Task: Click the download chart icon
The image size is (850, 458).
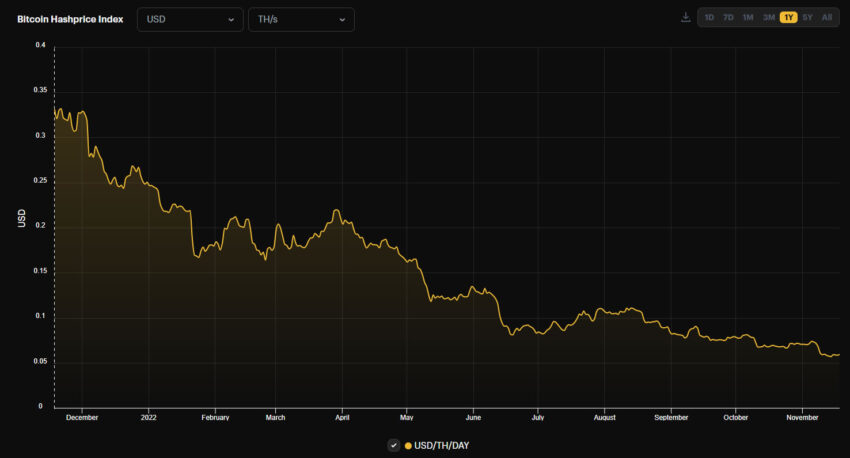Action: coord(685,17)
